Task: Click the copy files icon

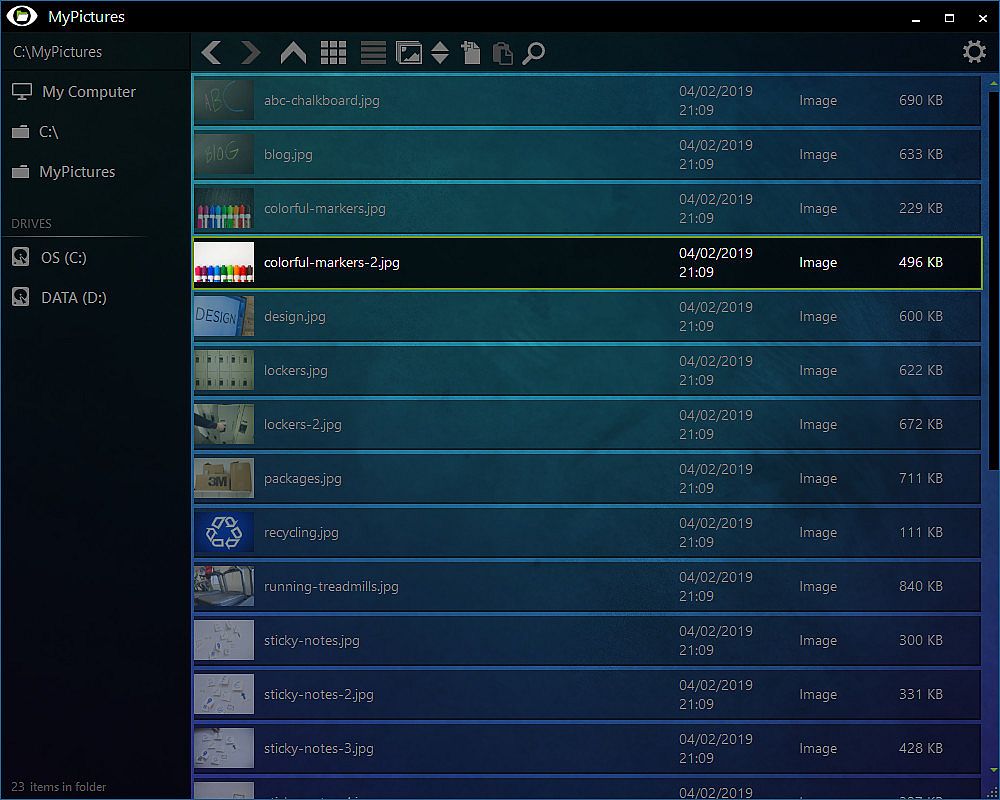Action: point(471,52)
